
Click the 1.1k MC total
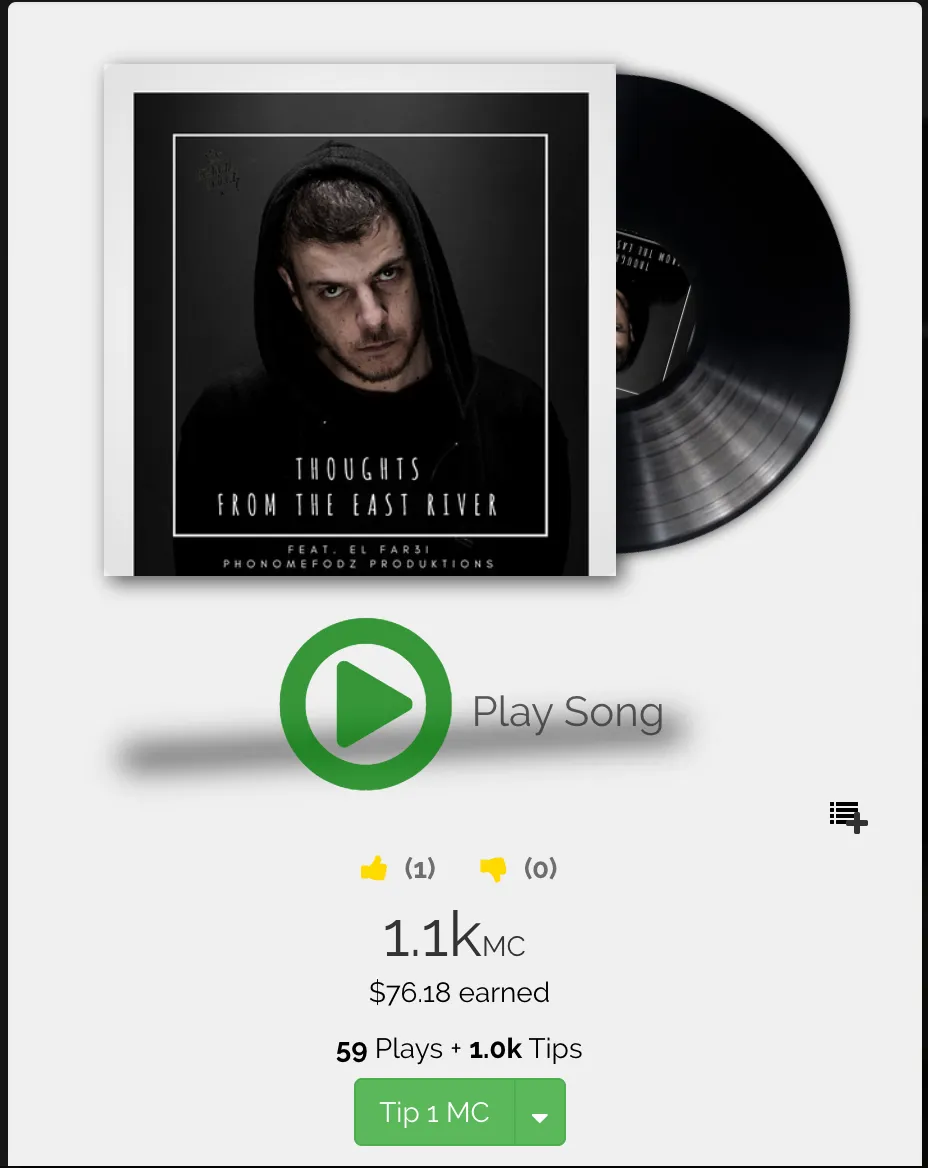pyautogui.click(x=454, y=937)
